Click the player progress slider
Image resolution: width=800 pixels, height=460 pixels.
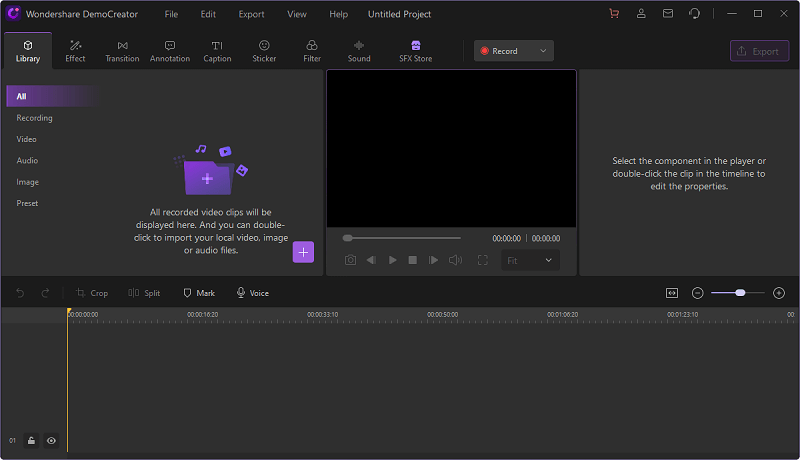402,238
